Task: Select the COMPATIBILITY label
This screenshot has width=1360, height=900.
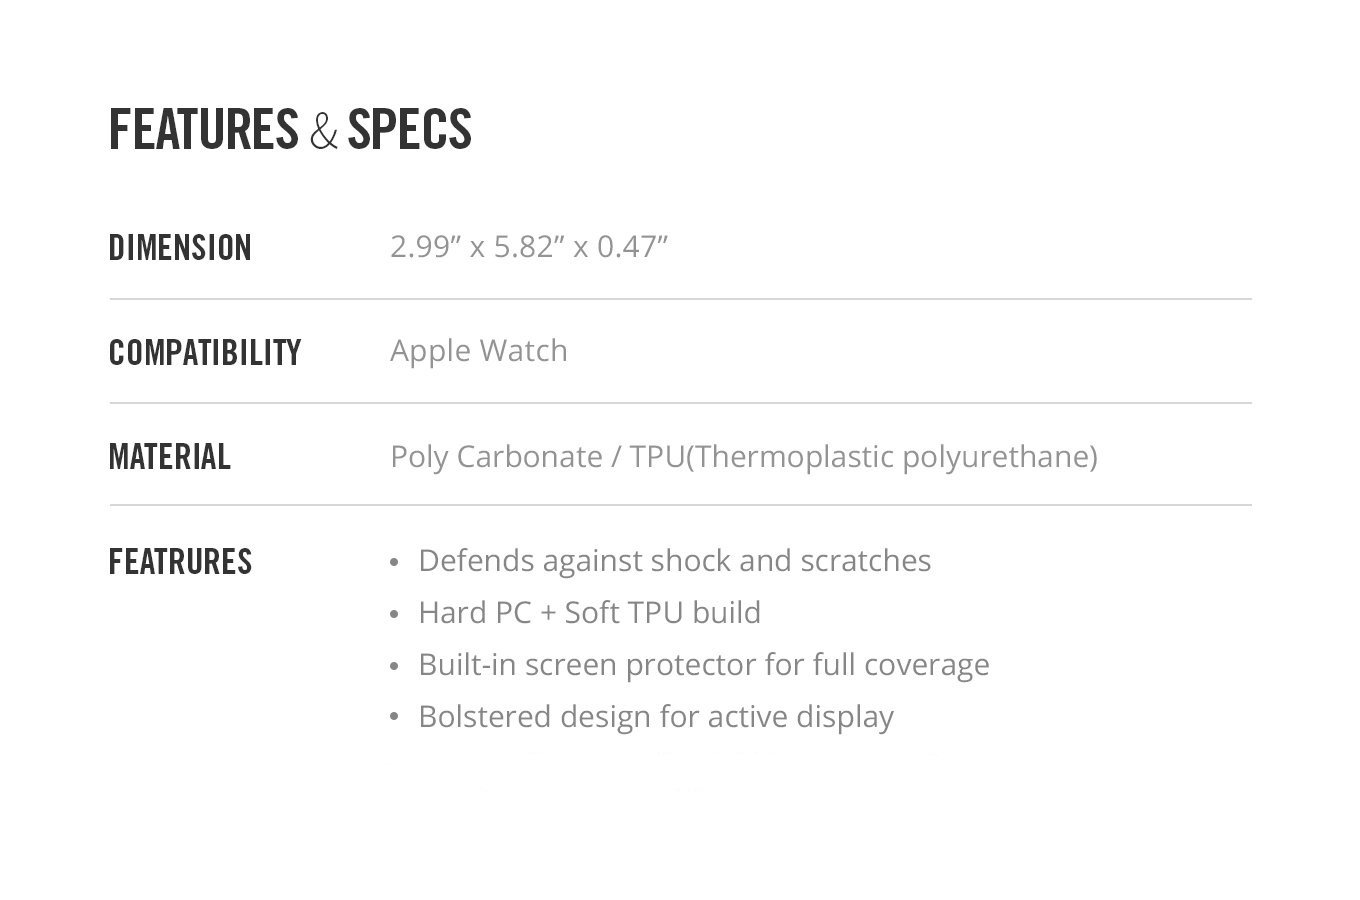Action: 205,353
